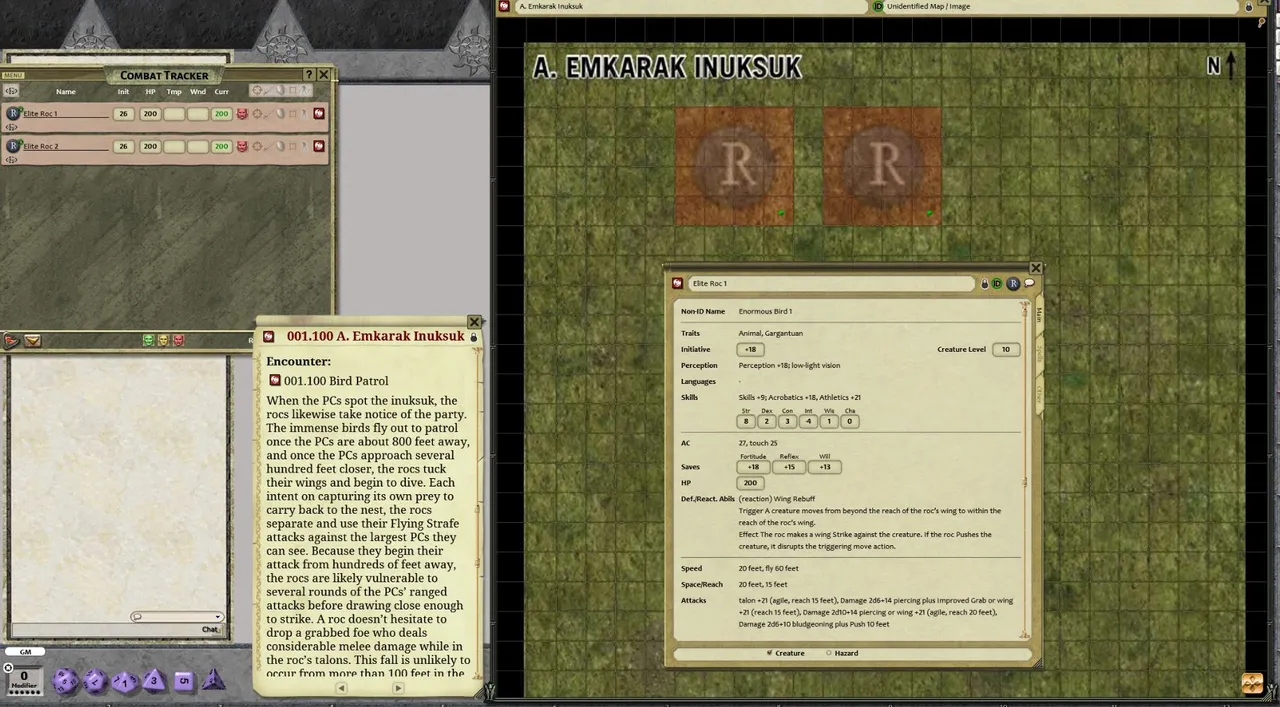The height and width of the screenshot is (707, 1280).
Task: Click story entry link icon beside title
Action: tap(268, 337)
